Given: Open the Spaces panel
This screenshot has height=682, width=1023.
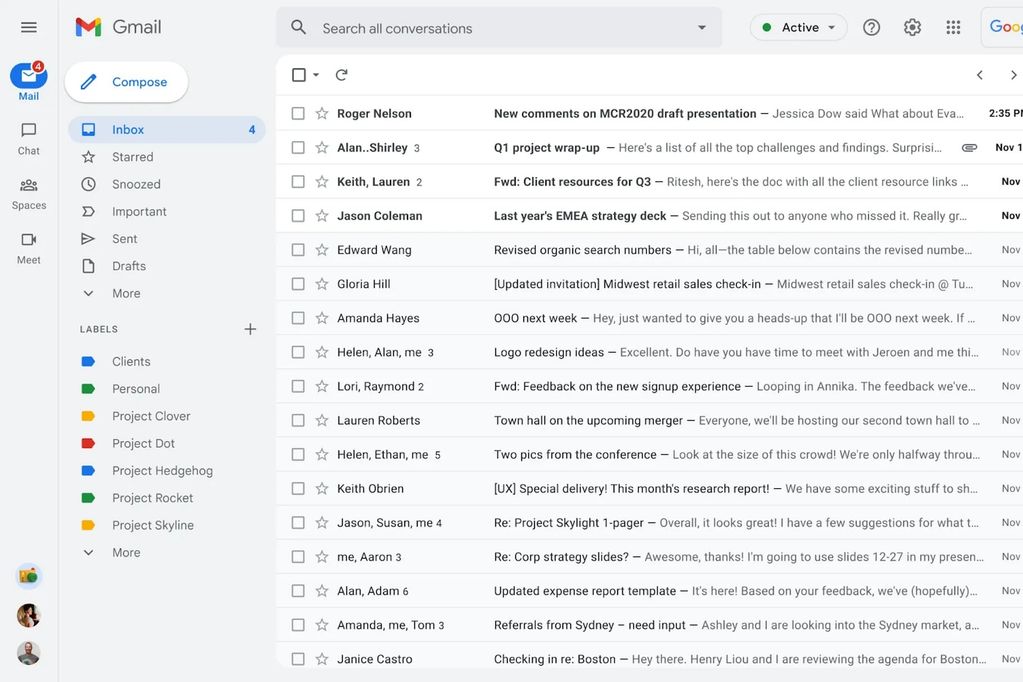Looking at the screenshot, I should pyautogui.click(x=28, y=192).
